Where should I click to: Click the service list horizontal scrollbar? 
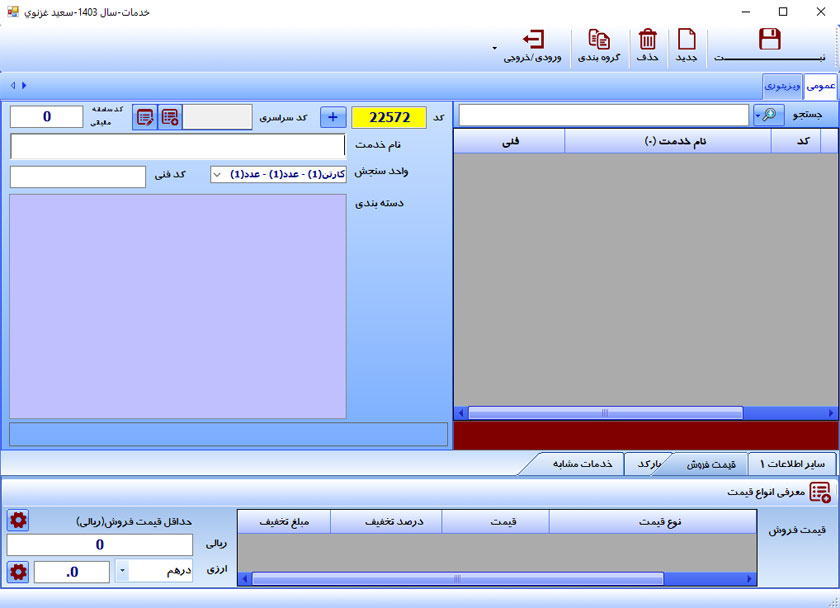coord(605,412)
